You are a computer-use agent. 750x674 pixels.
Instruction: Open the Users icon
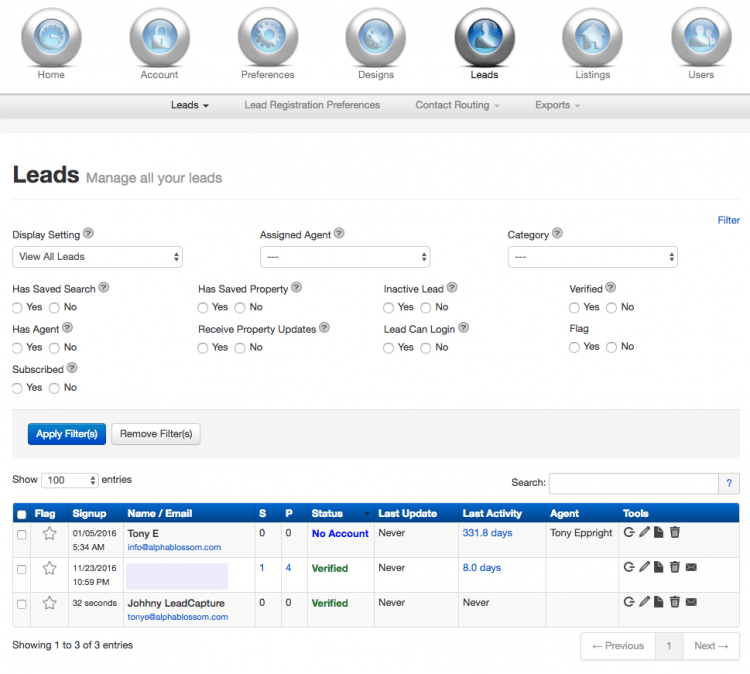click(701, 37)
